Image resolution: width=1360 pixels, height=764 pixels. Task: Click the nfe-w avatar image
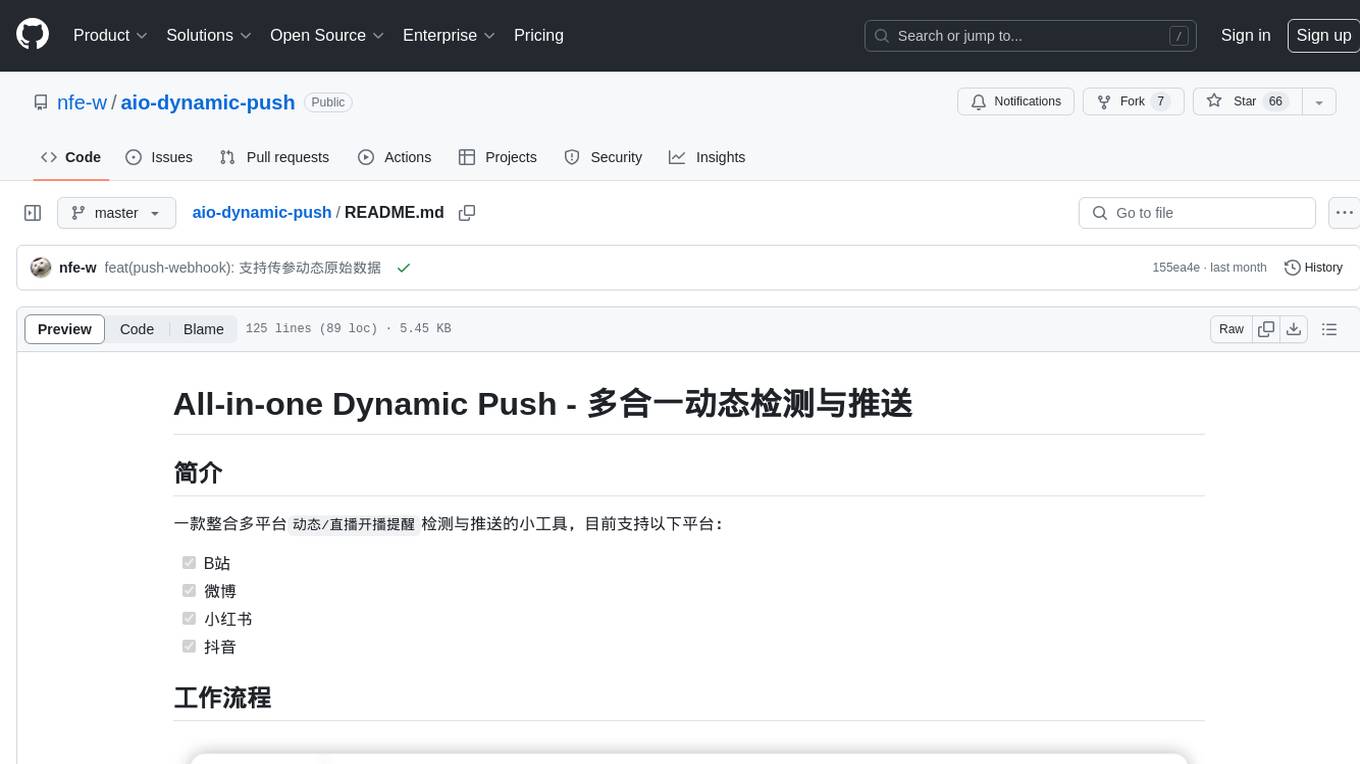(x=41, y=268)
